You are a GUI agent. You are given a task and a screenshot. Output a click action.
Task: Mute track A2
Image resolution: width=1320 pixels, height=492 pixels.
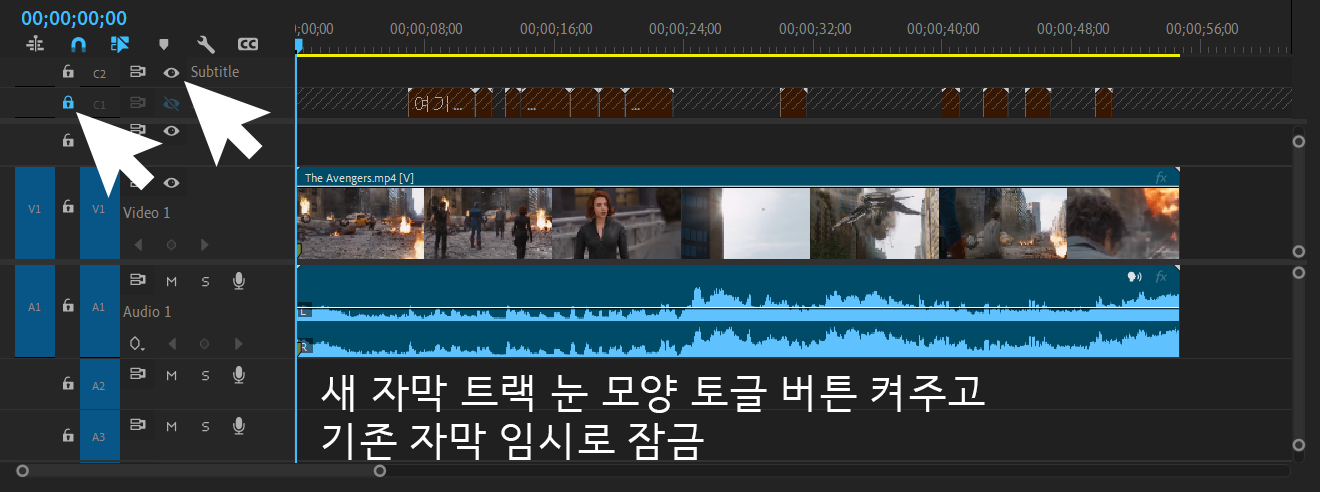click(171, 375)
